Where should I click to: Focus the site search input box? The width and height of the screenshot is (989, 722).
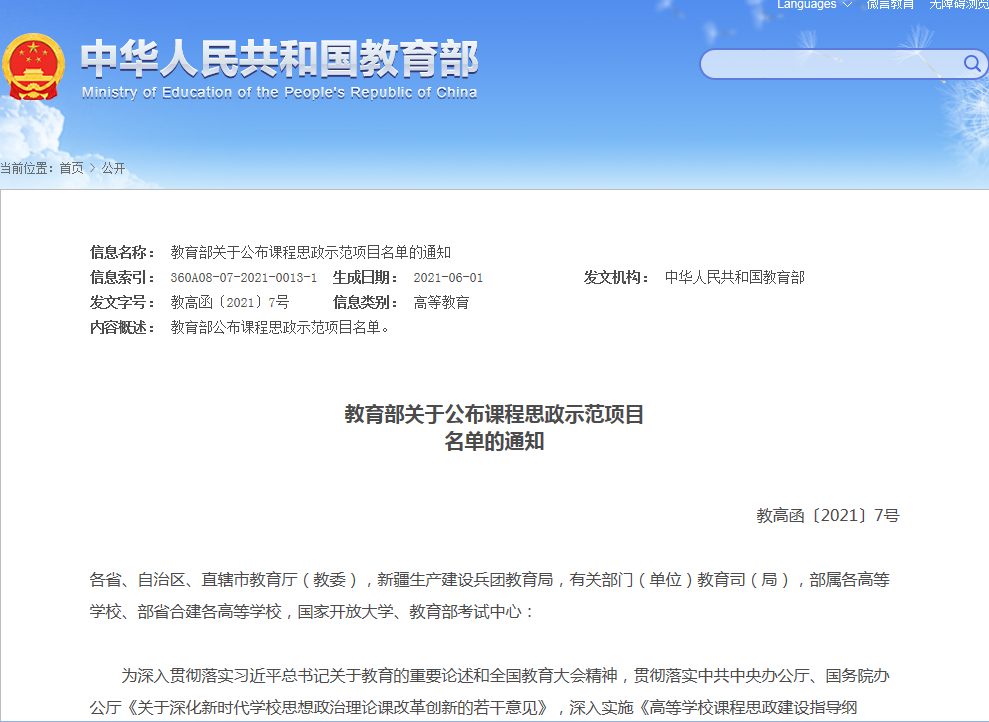[830, 65]
